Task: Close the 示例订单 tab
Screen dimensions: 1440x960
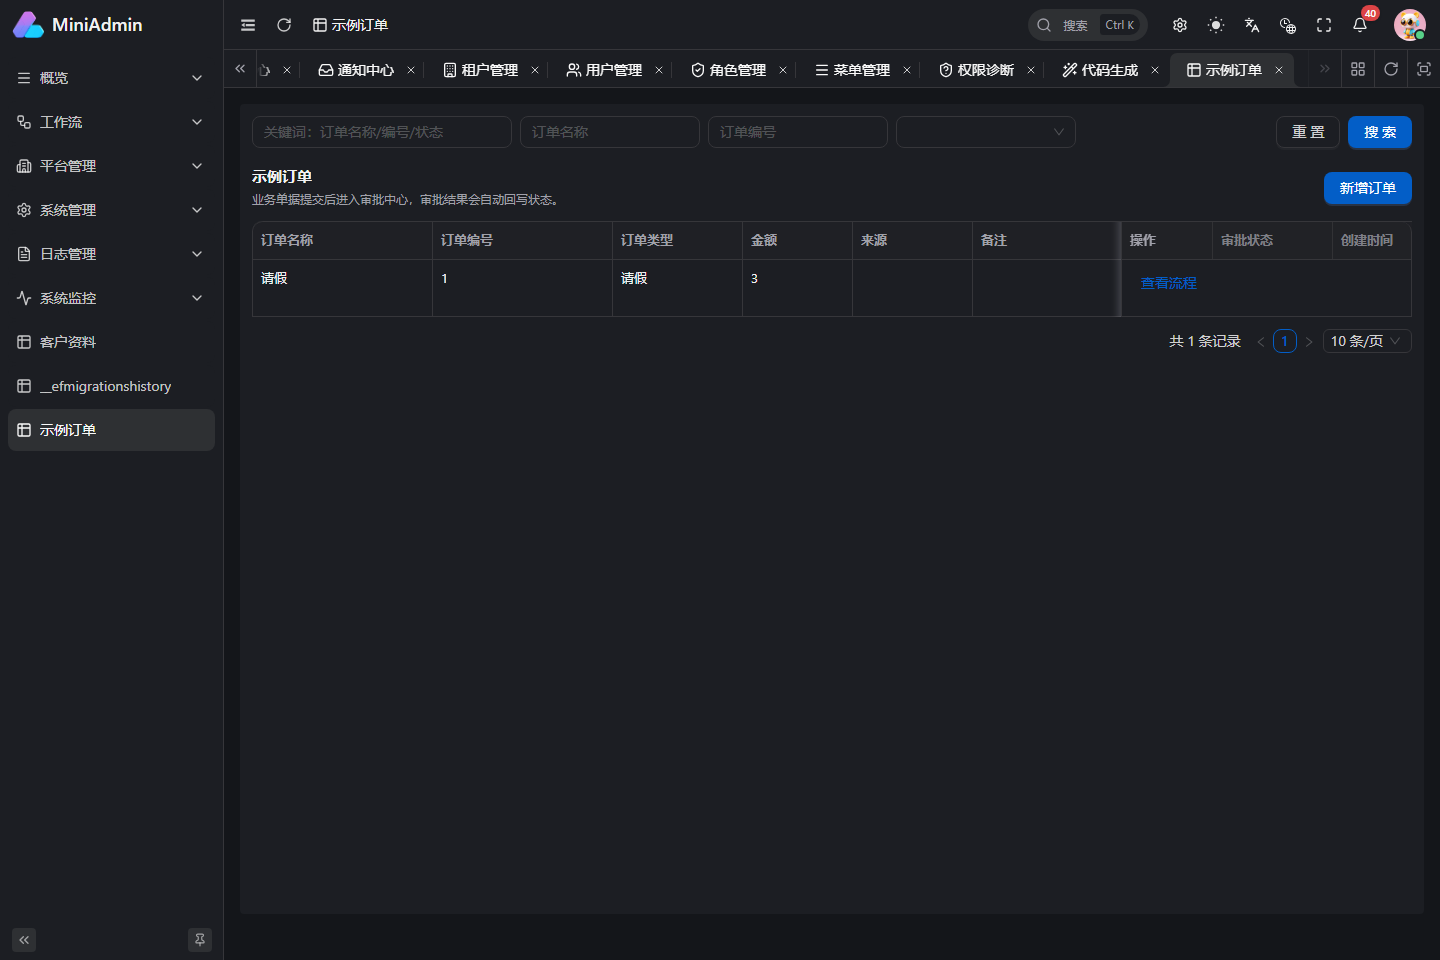Action: [x=1279, y=70]
